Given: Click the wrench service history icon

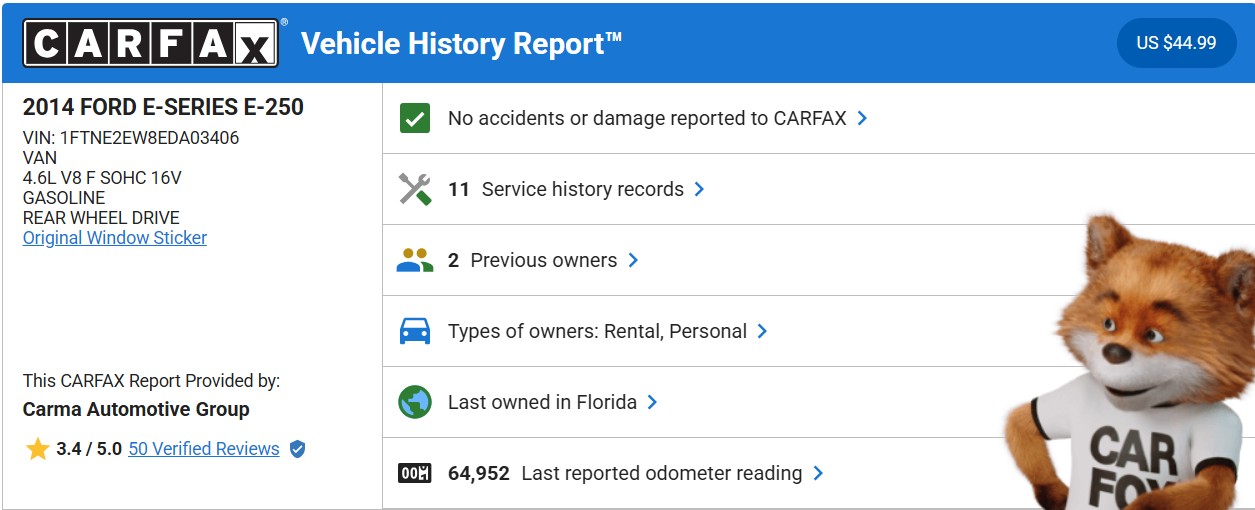Looking at the screenshot, I should tap(414, 189).
